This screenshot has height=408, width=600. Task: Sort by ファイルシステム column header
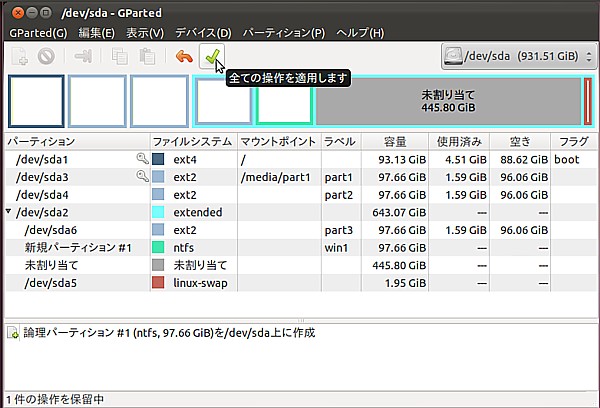(194, 142)
